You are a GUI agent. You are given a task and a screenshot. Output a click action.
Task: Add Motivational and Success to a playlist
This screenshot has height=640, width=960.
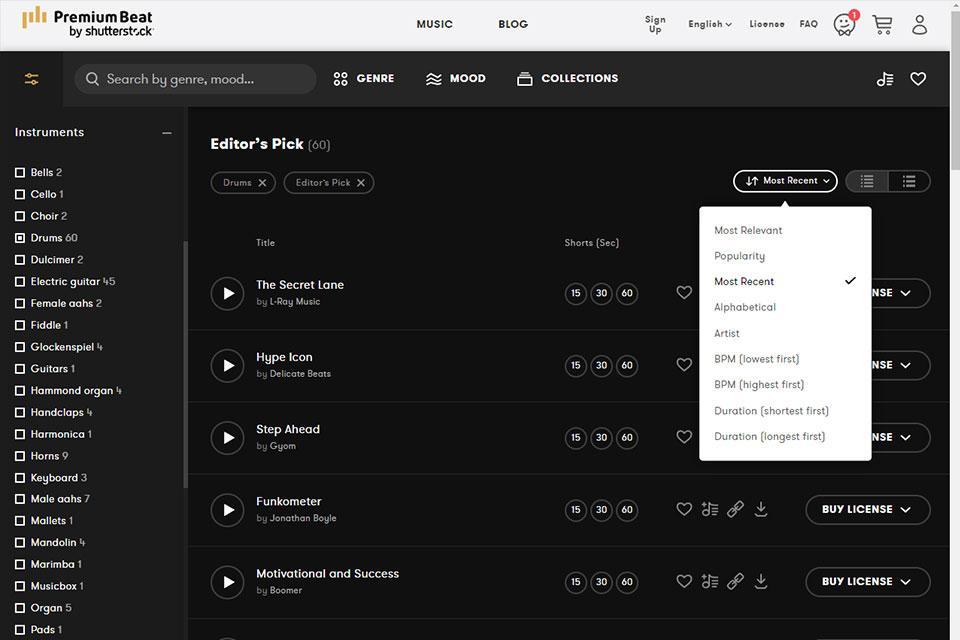[710, 581]
